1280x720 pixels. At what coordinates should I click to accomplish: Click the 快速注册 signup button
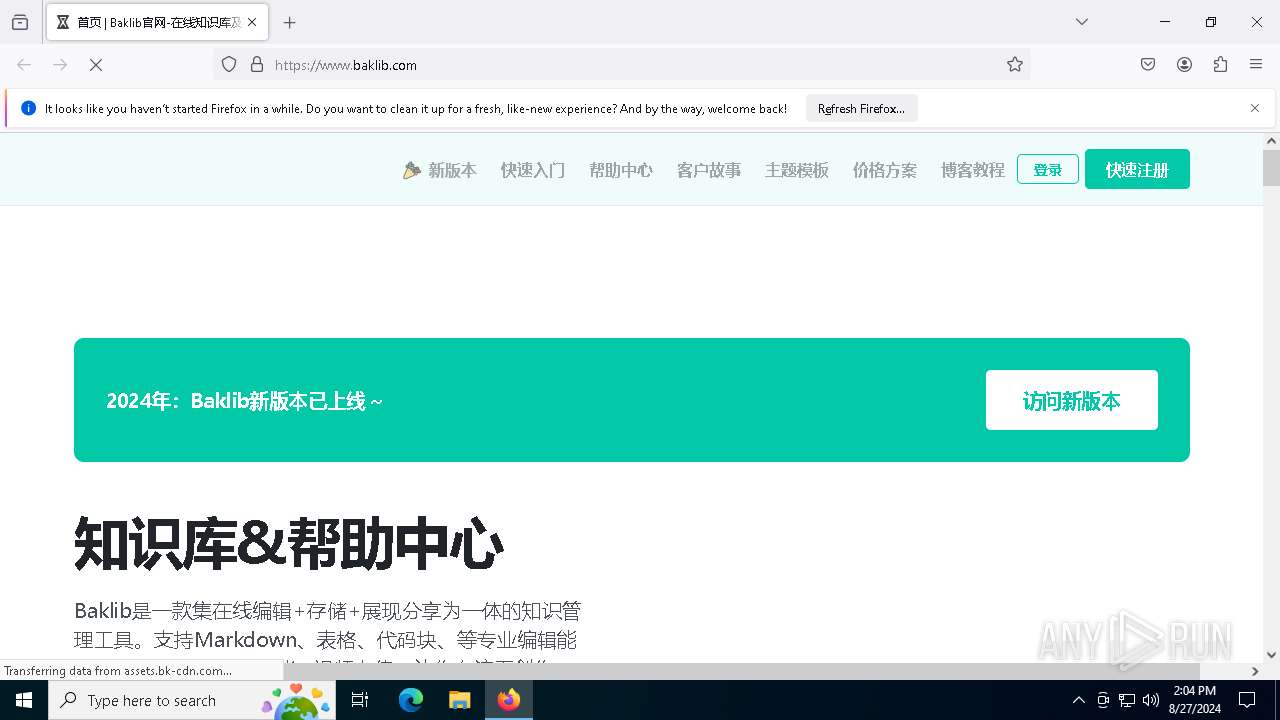1137,169
